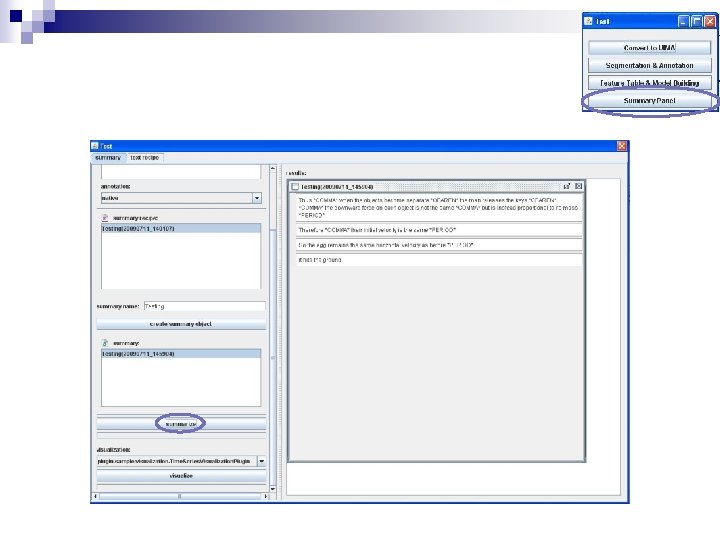Image resolution: width=720 pixels, height=540 pixels.
Task: Open the Summary Panel button
Action: tap(649, 101)
